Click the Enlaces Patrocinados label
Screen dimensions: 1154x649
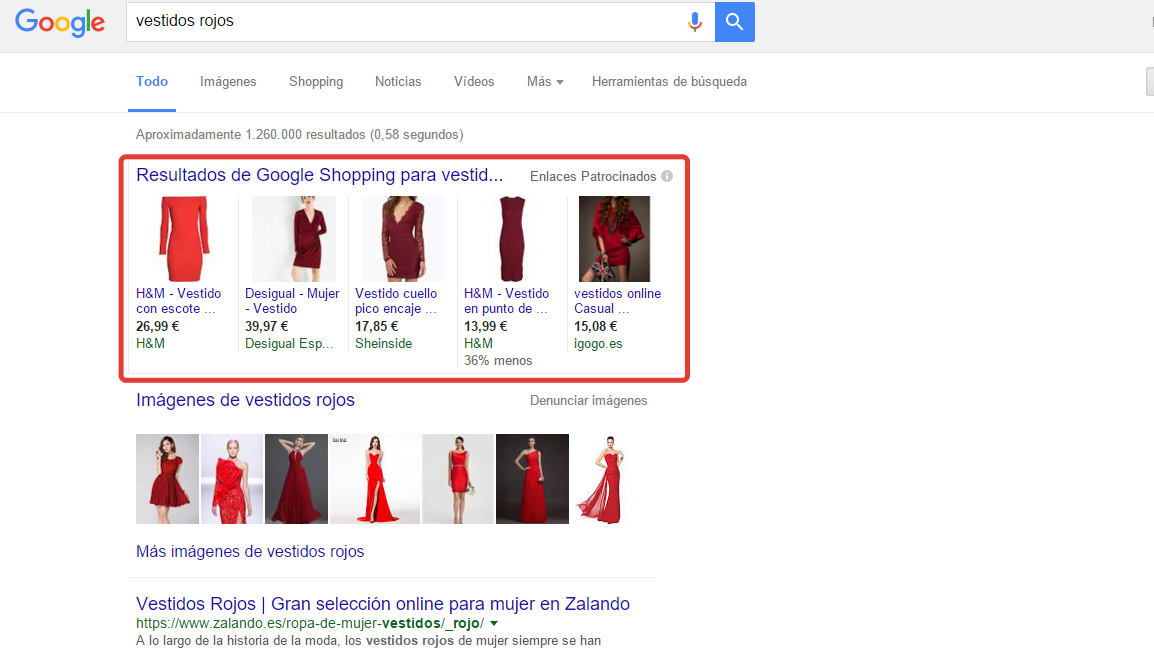593,177
